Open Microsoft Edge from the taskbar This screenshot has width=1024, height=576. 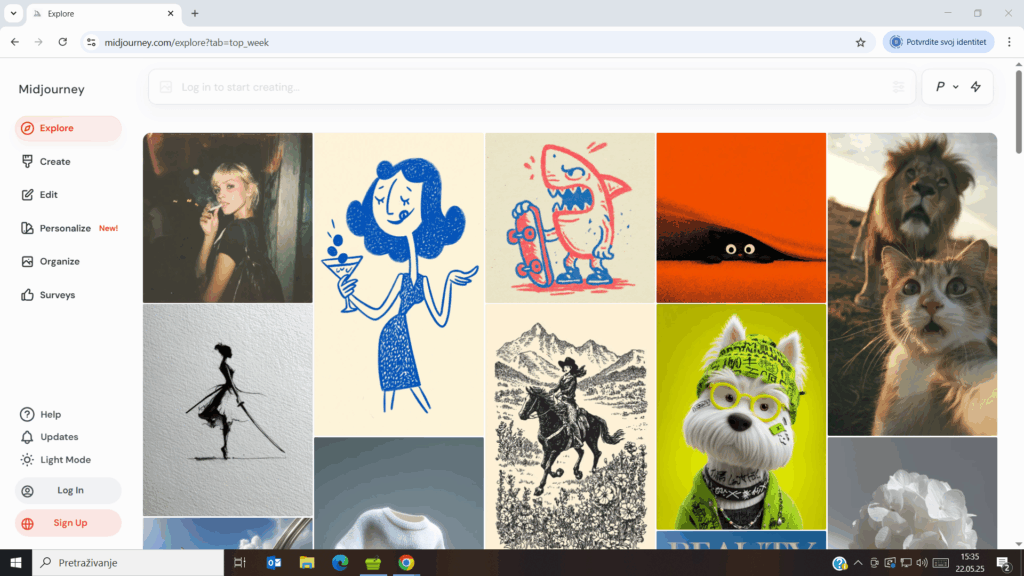pyautogui.click(x=340, y=562)
